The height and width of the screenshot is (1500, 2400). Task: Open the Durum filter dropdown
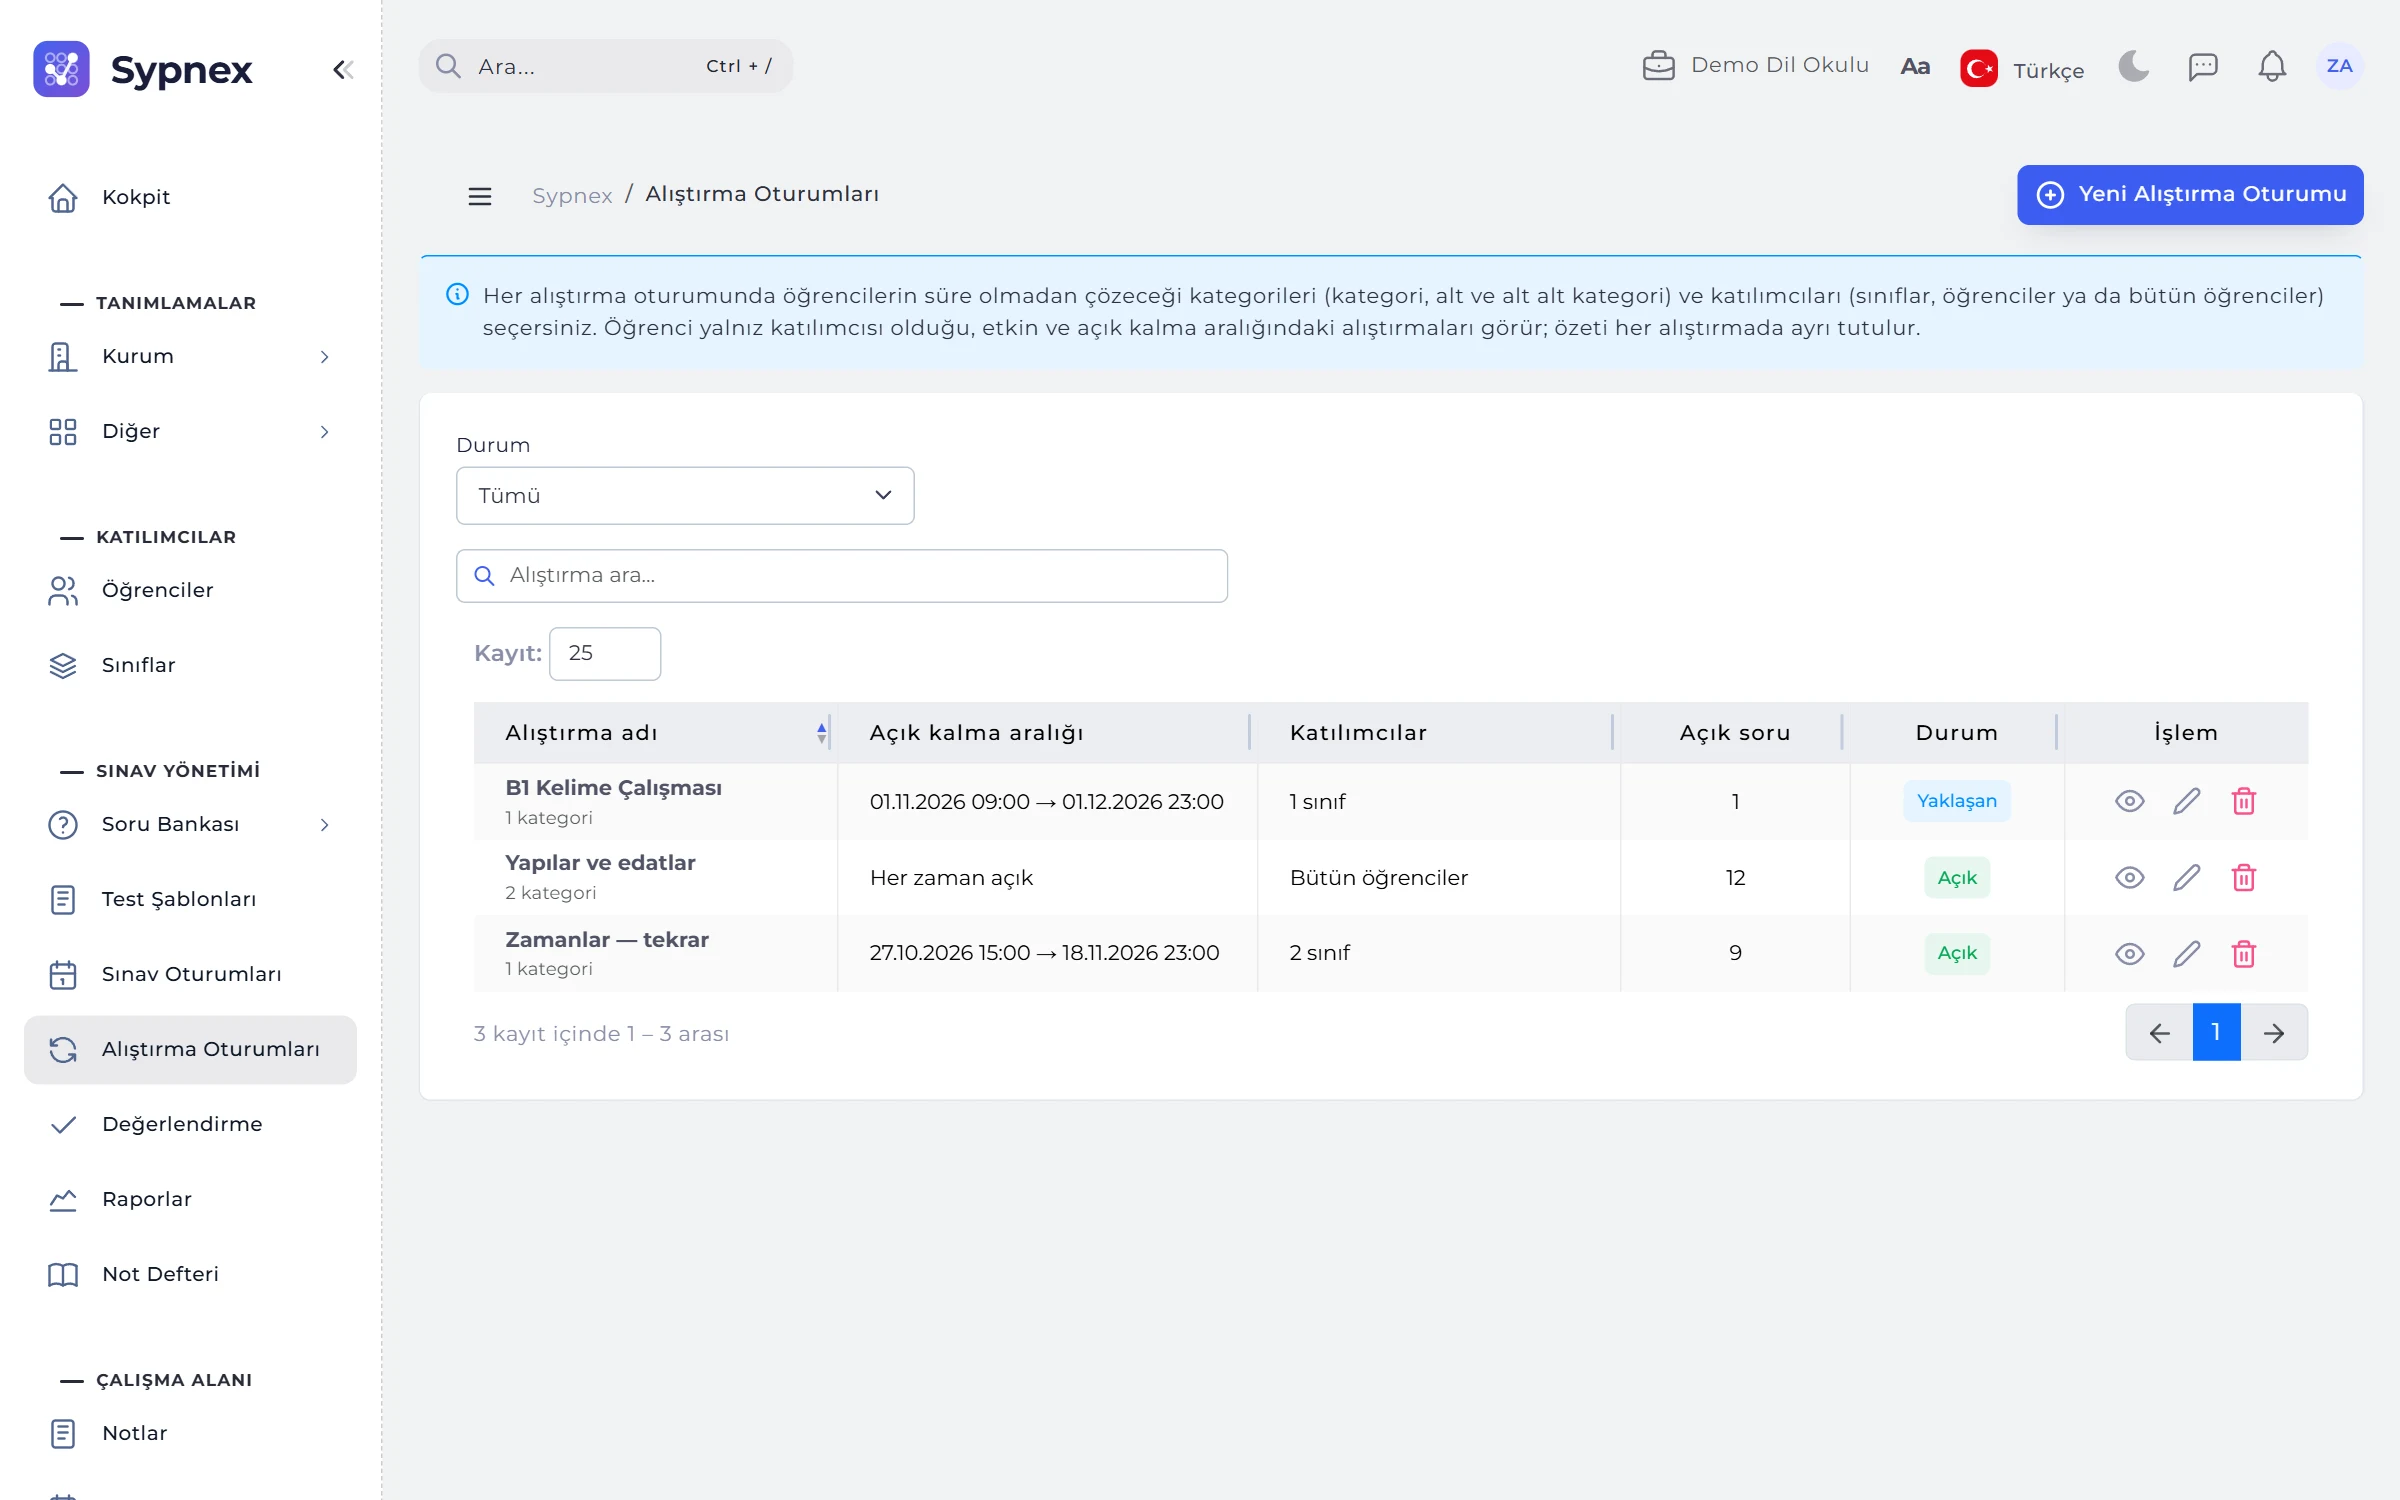click(685, 495)
